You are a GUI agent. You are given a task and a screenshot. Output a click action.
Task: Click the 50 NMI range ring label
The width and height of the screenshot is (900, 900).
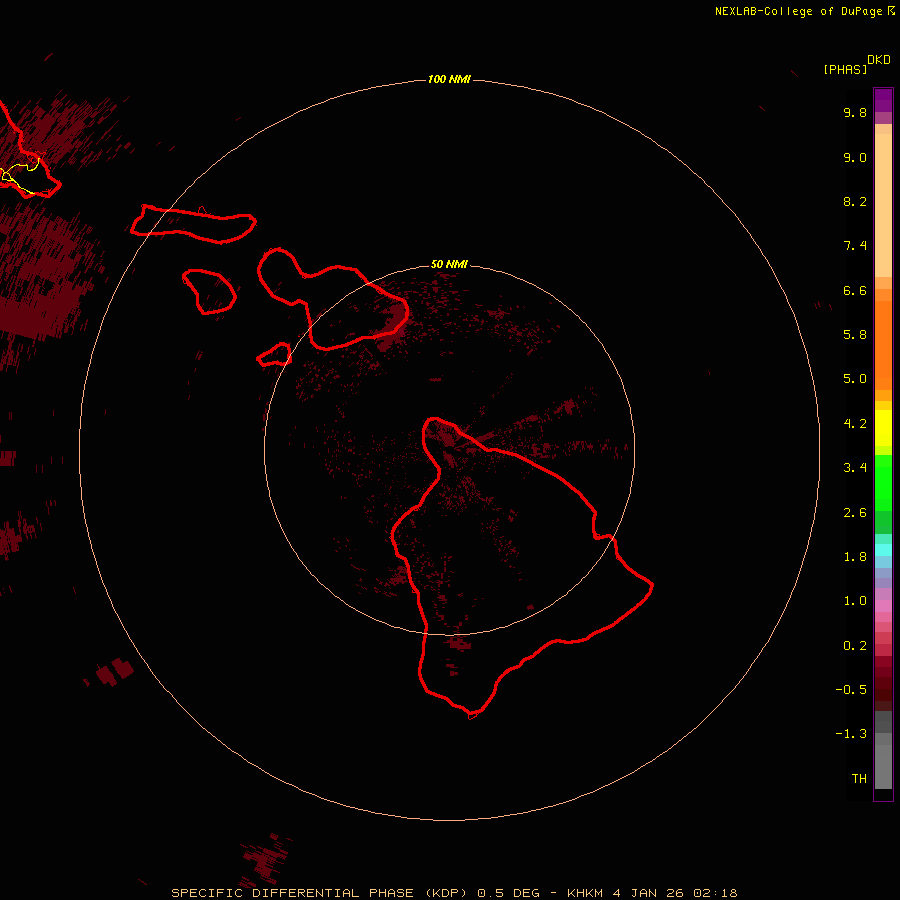(449, 264)
